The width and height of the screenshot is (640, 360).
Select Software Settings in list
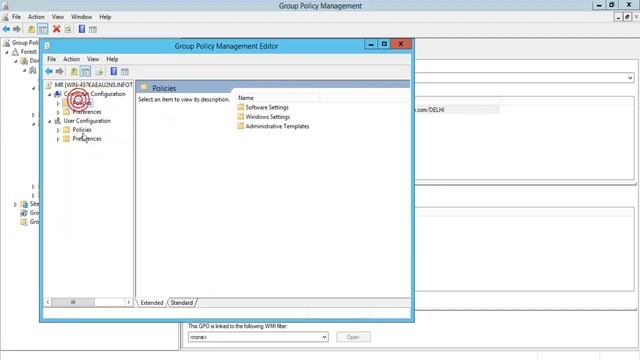click(x=267, y=107)
